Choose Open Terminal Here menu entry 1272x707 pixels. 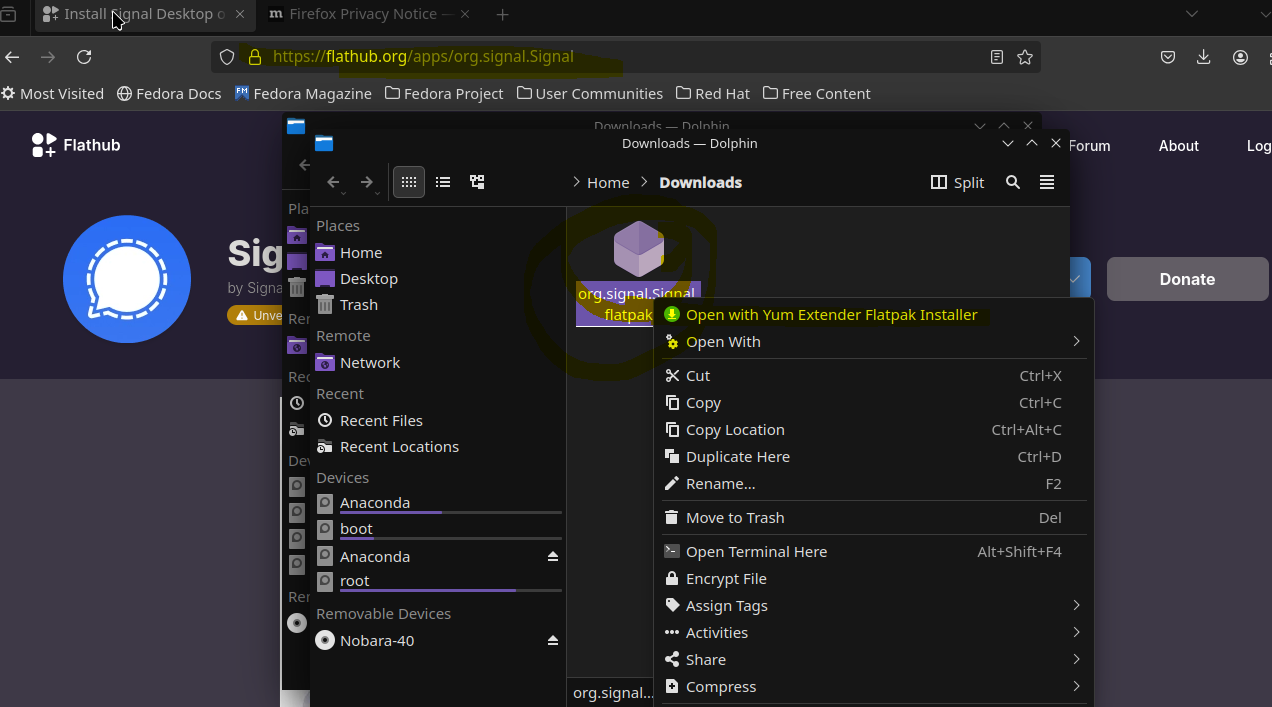click(x=876, y=551)
